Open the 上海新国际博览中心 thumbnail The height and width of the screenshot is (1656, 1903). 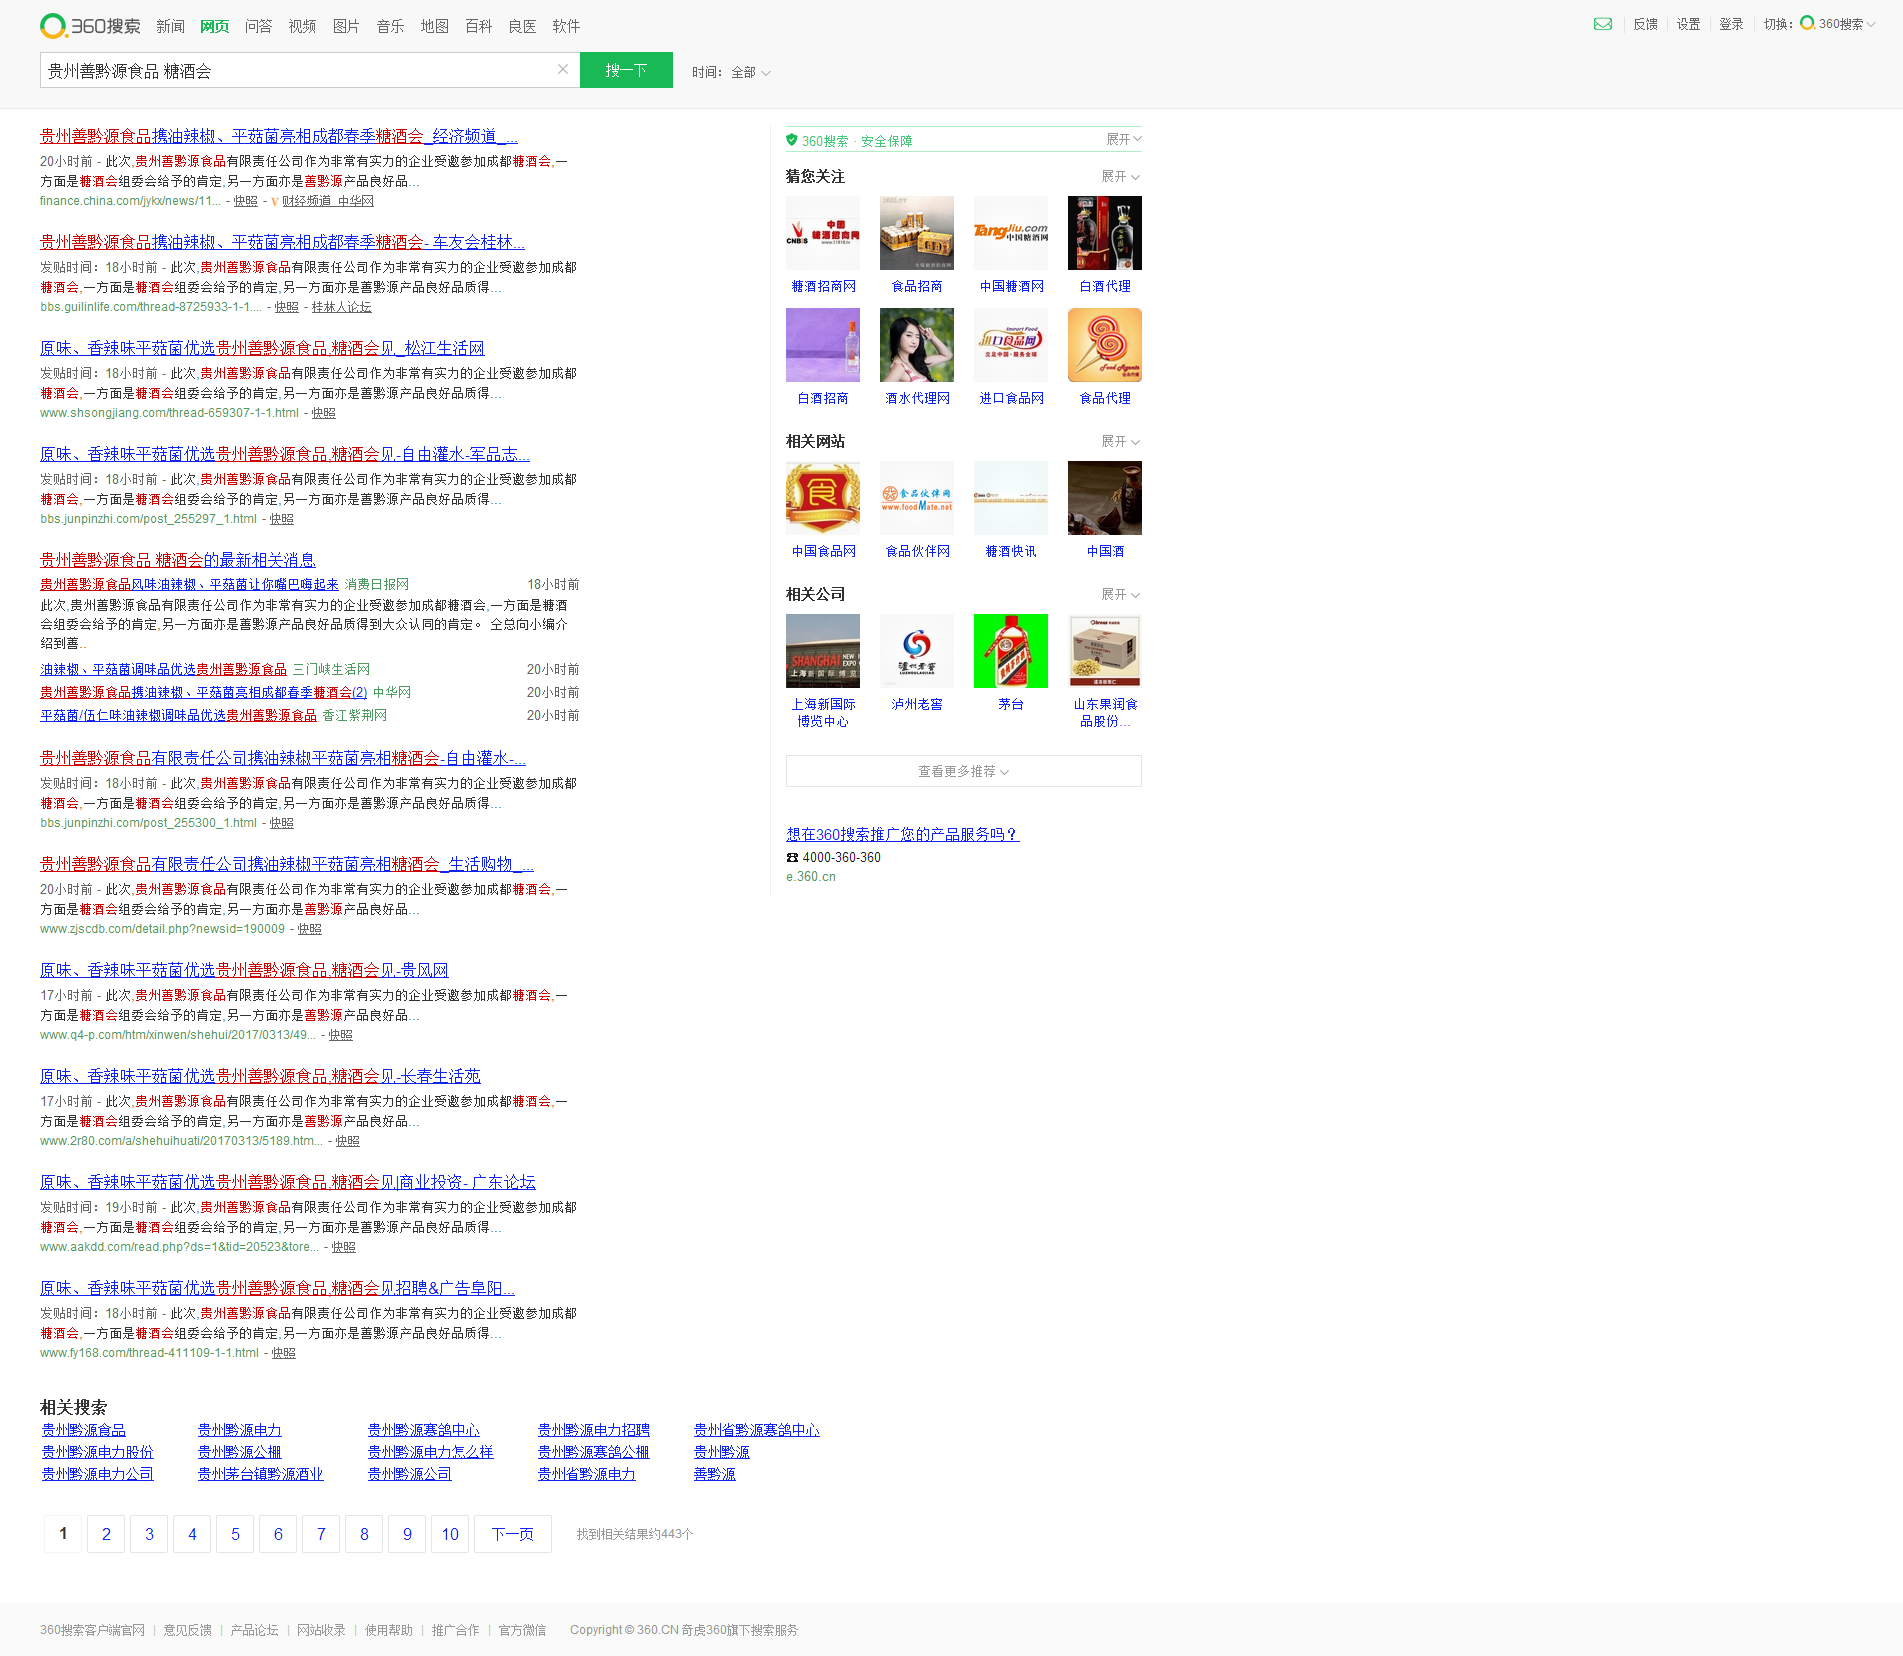[823, 651]
